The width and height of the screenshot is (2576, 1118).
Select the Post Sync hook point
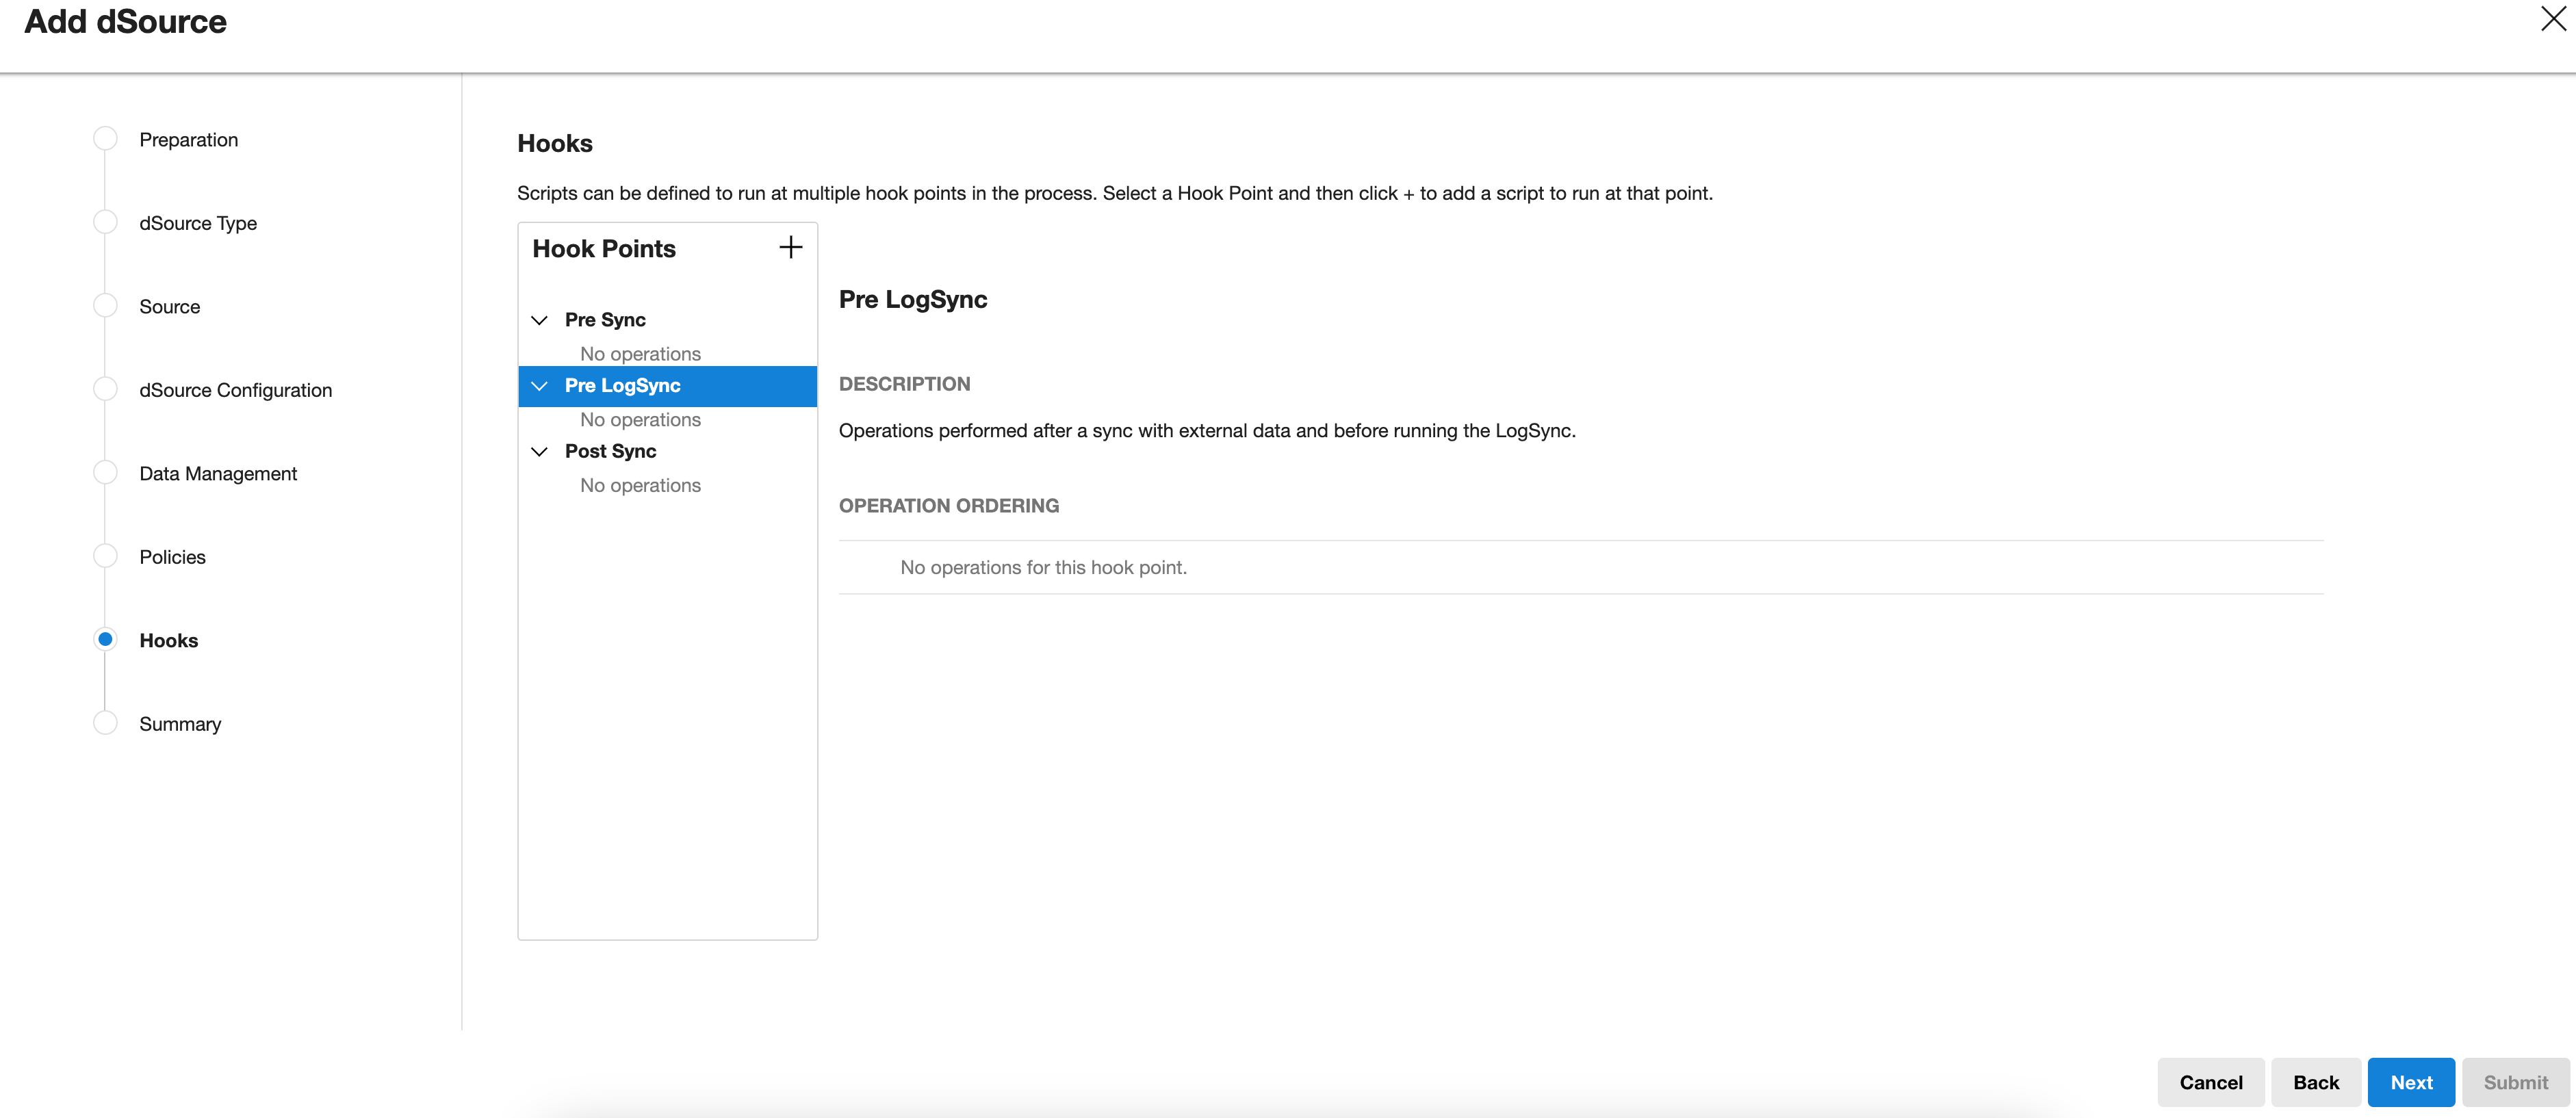pos(610,452)
